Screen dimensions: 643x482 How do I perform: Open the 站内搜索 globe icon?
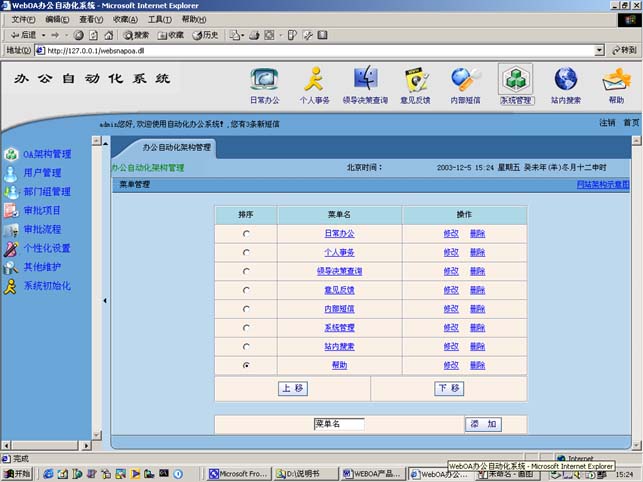point(565,80)
